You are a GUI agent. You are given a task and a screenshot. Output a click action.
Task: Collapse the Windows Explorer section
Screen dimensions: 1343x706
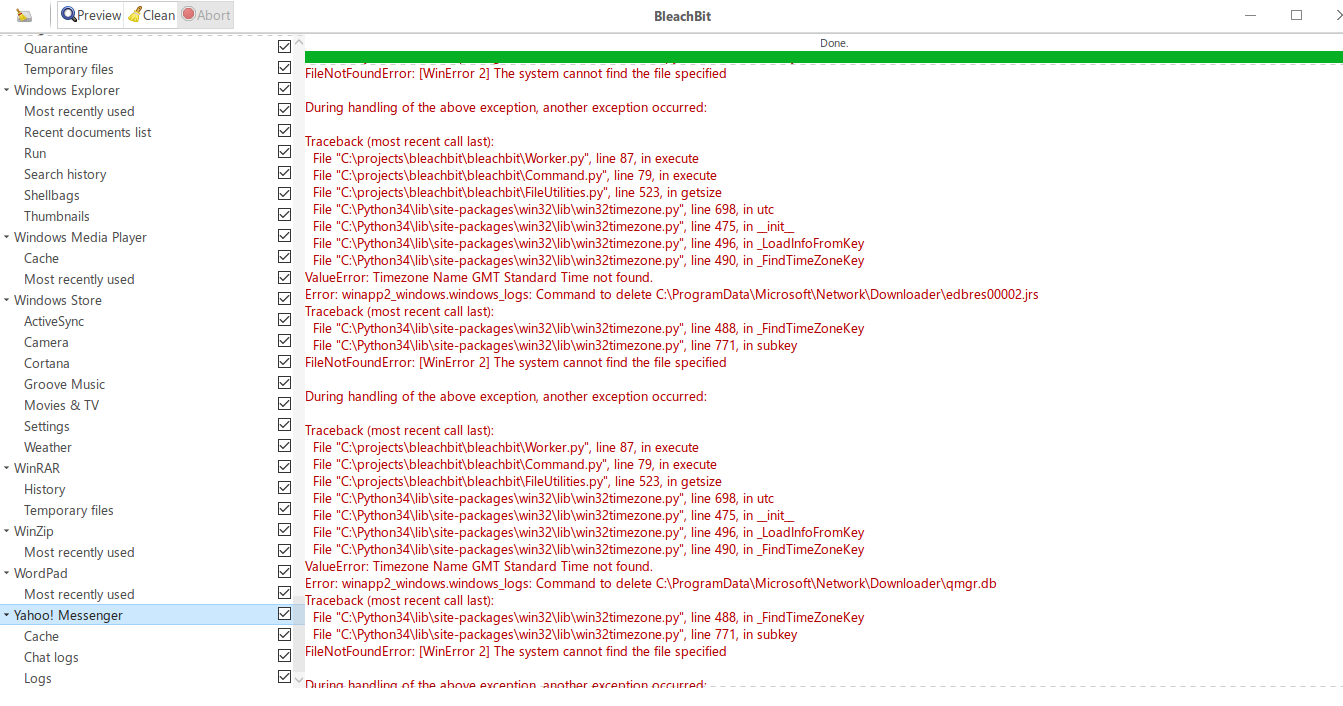tap(8, 90)
